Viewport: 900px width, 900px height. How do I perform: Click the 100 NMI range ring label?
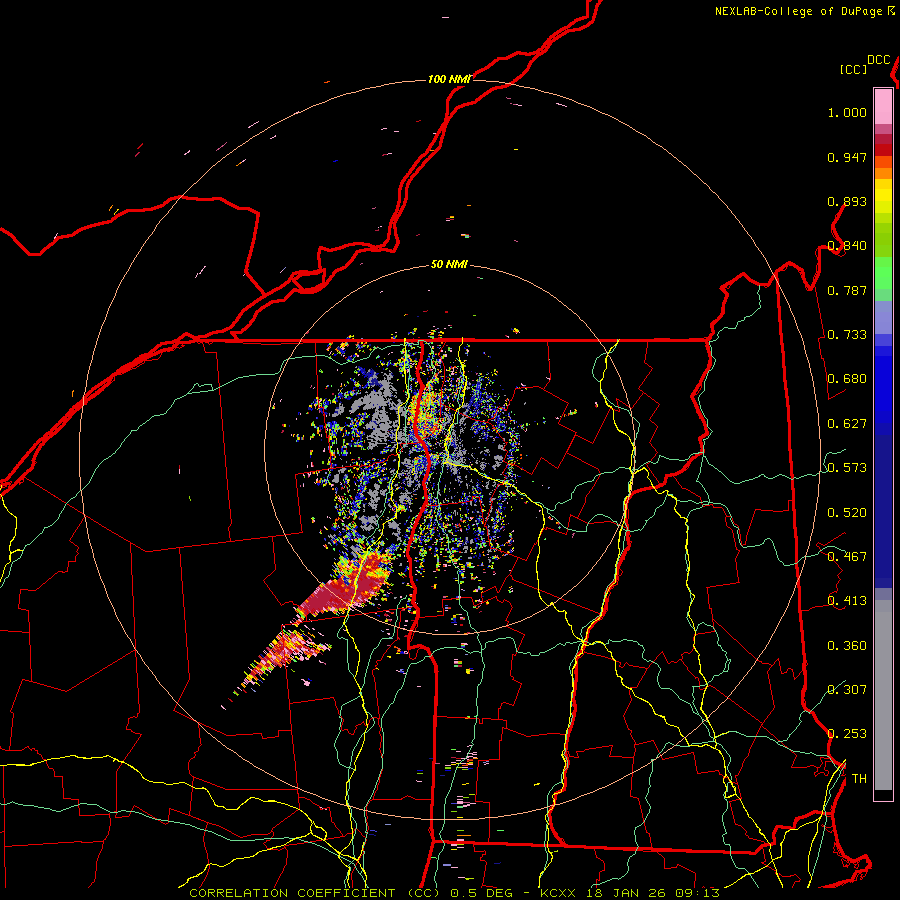[449, 79]
